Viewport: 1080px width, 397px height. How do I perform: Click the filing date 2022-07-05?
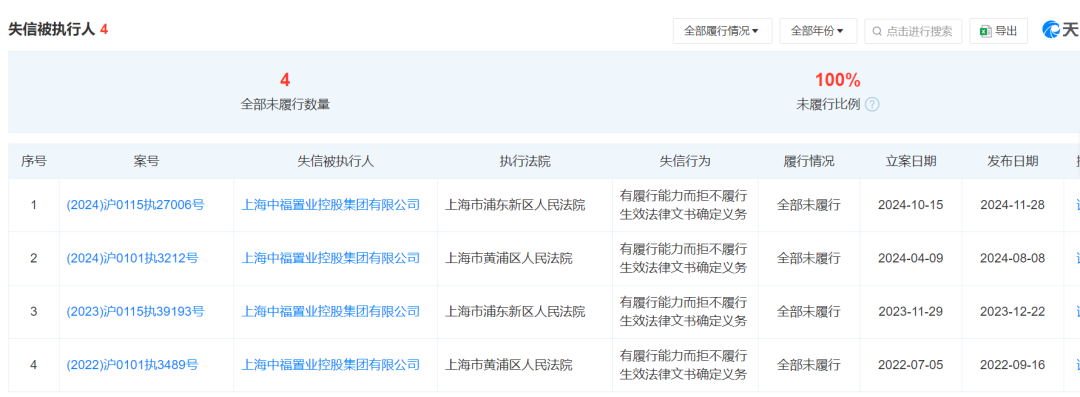click(x=911, y=365)
